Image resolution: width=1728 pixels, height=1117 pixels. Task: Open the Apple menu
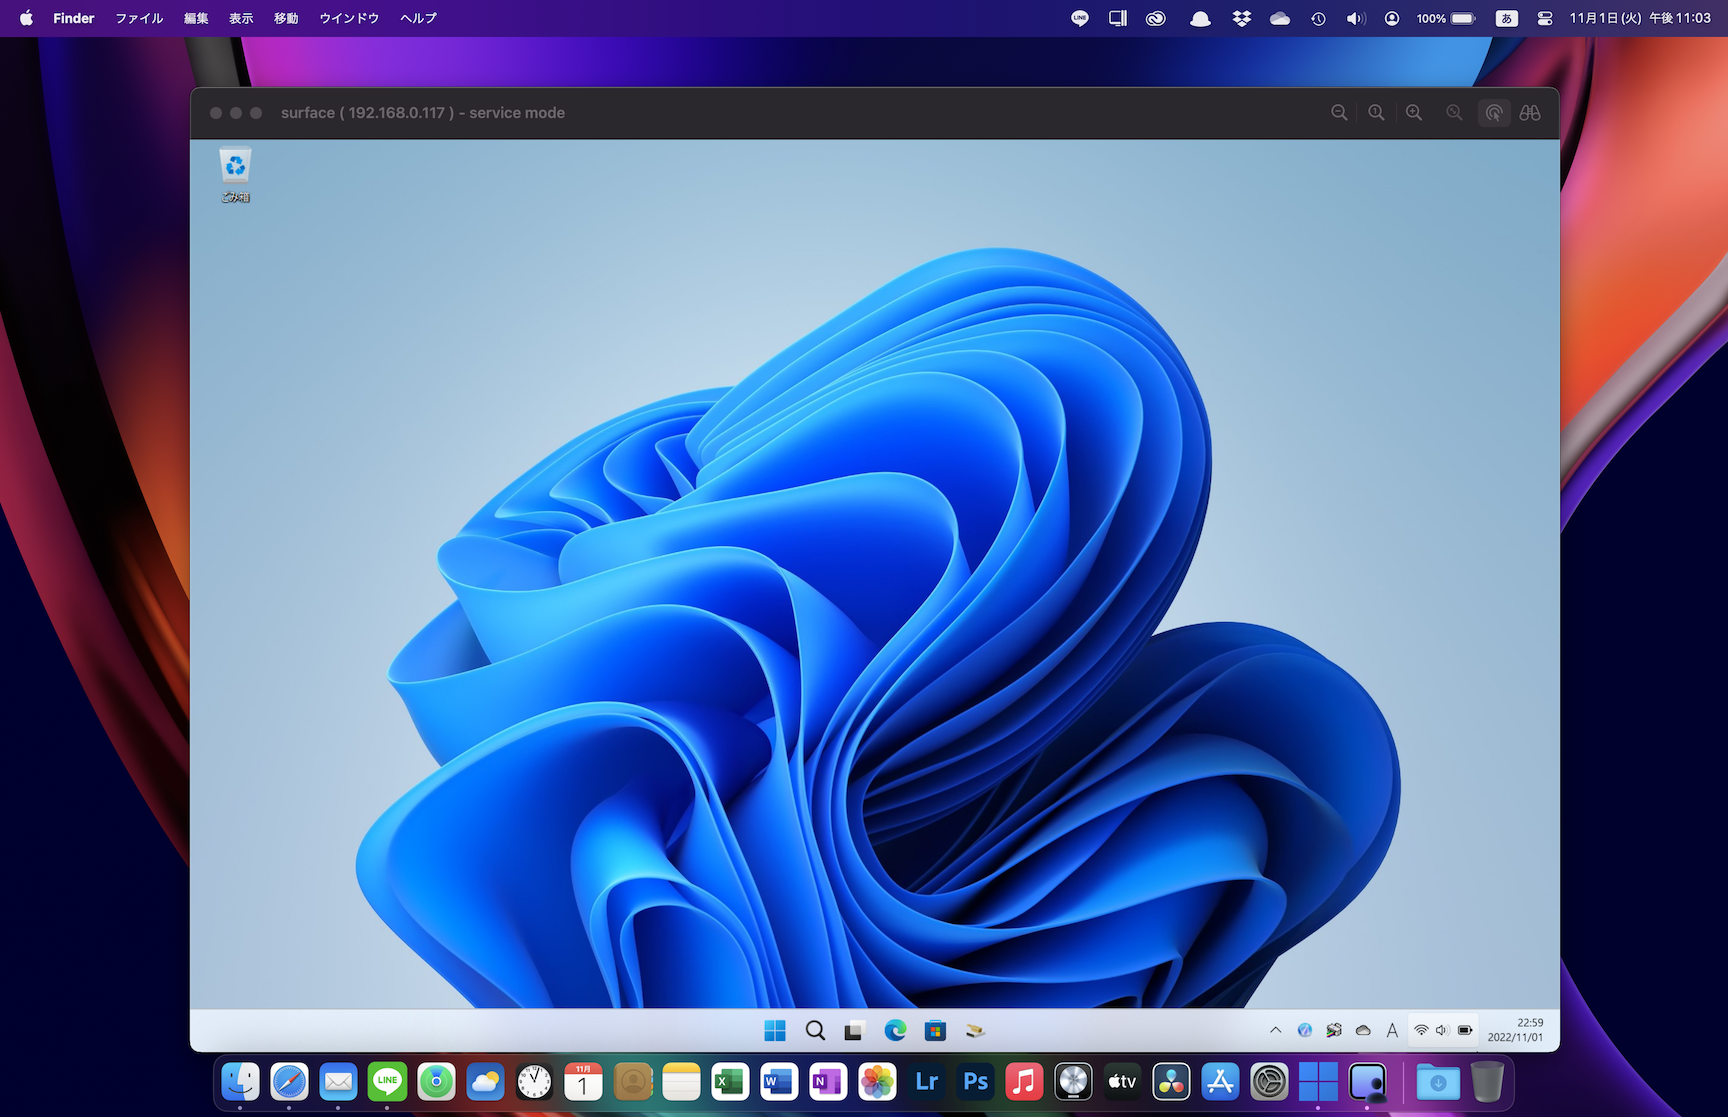(x=26, y=18)
